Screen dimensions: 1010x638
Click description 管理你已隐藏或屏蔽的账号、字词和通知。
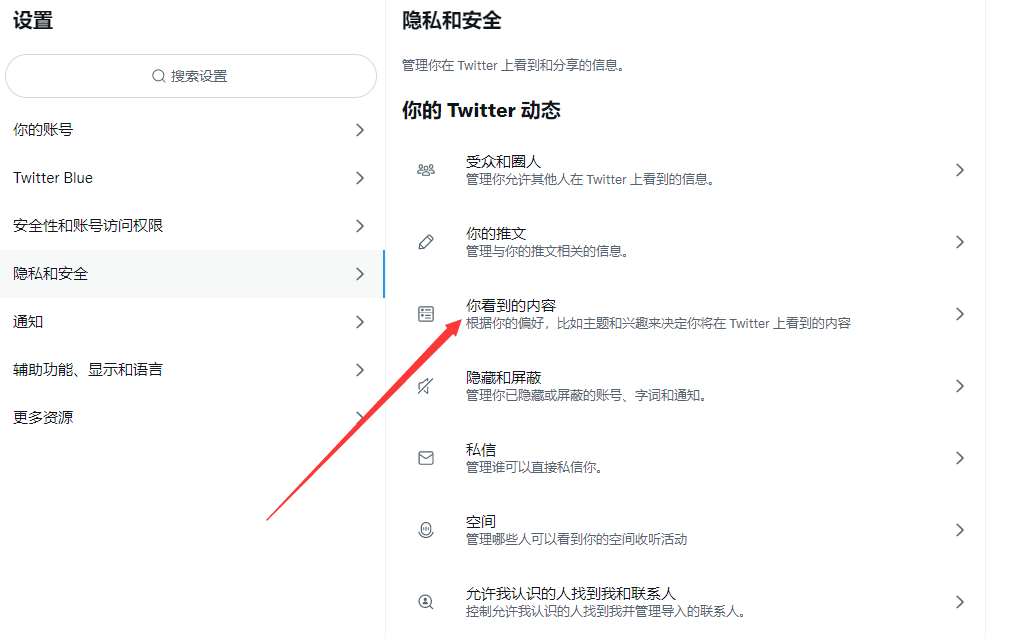tap(587, 395)
